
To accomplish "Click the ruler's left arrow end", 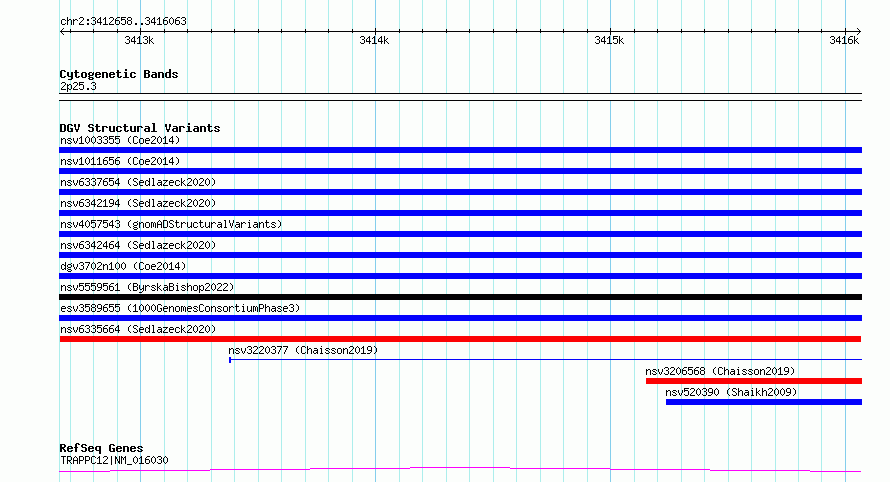I will pyautogui.click(x=62, y=32).
